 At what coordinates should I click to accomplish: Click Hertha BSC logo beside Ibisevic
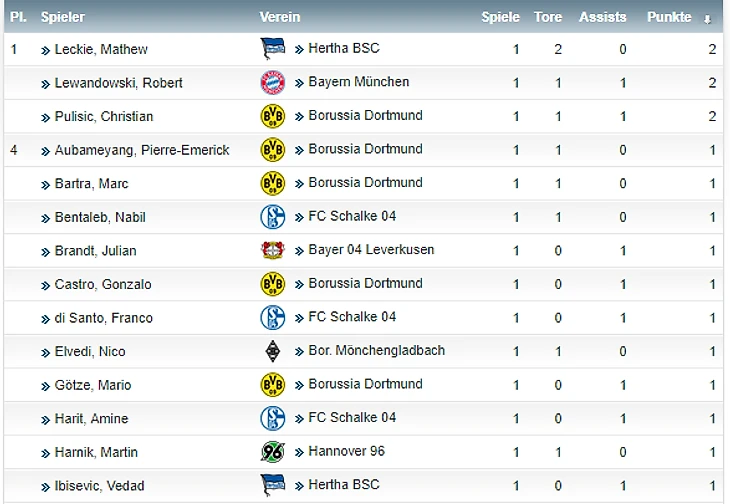[272, 485]
